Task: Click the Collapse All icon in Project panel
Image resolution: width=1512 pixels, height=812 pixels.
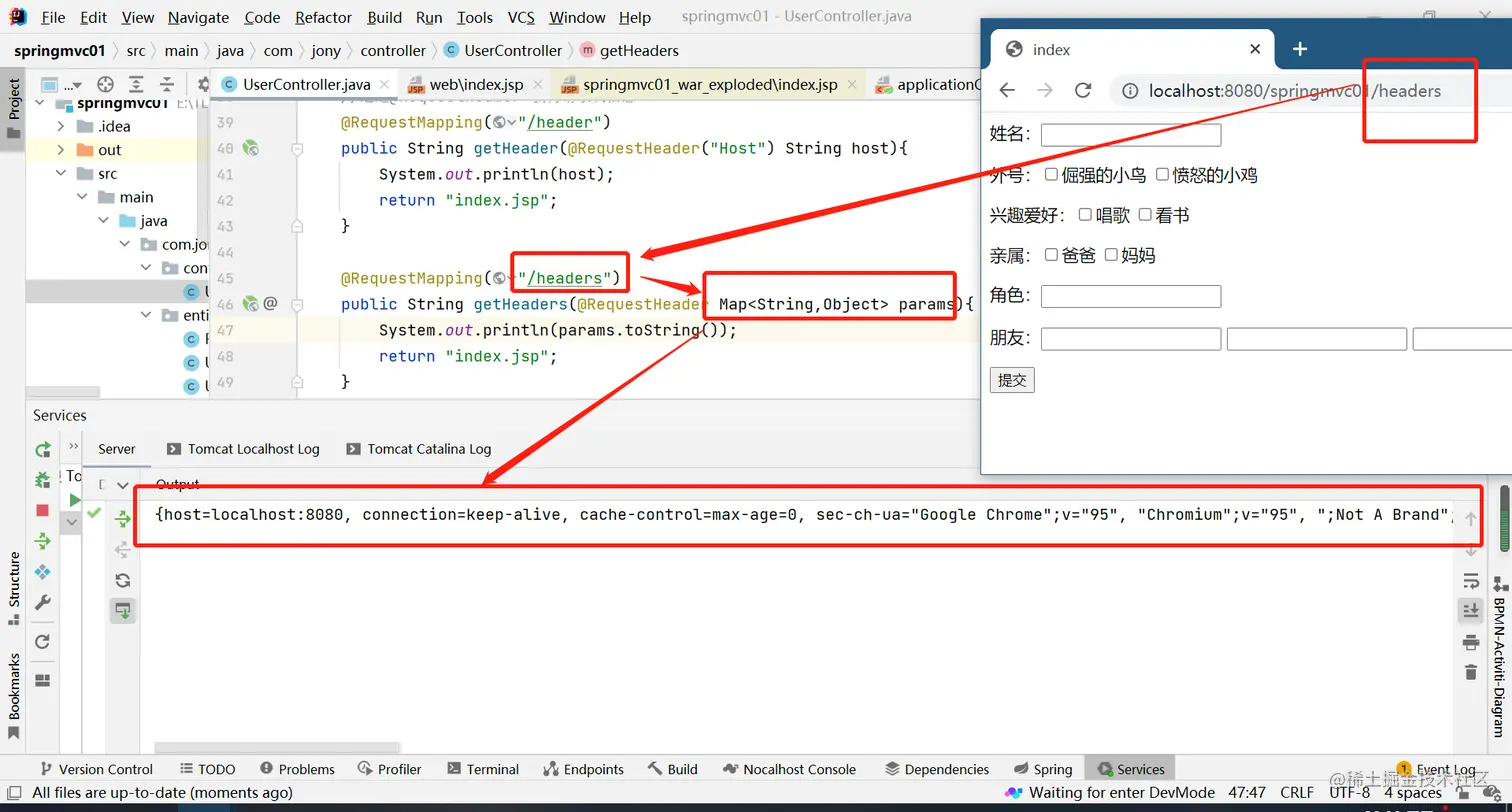Action: click(x=166, y=84)
